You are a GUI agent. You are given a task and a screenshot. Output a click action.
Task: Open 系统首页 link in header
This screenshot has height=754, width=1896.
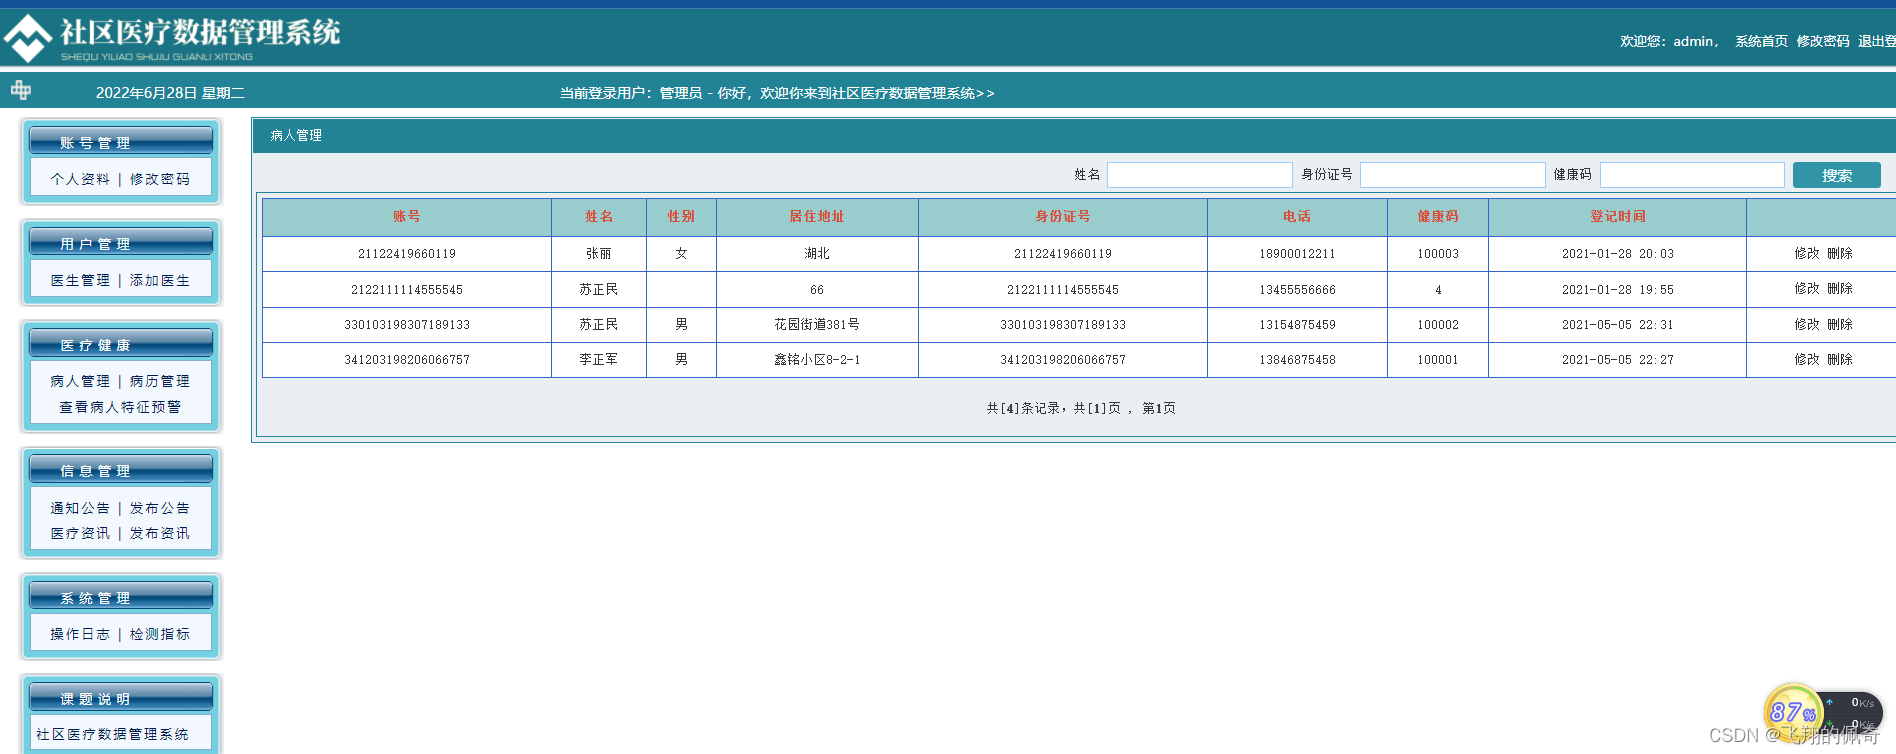[1761, 41]
